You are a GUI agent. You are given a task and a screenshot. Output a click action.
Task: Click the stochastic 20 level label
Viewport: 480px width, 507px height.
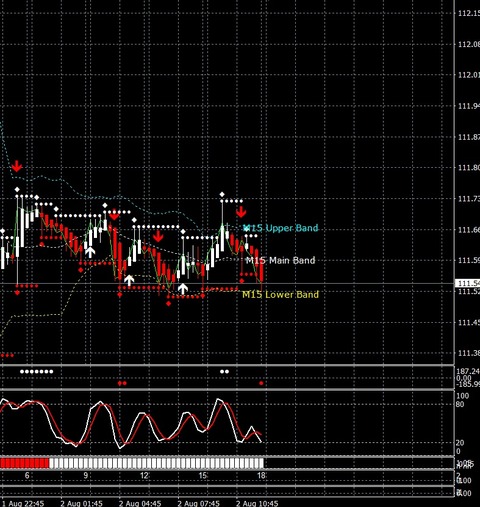click(x=460, y=443)
